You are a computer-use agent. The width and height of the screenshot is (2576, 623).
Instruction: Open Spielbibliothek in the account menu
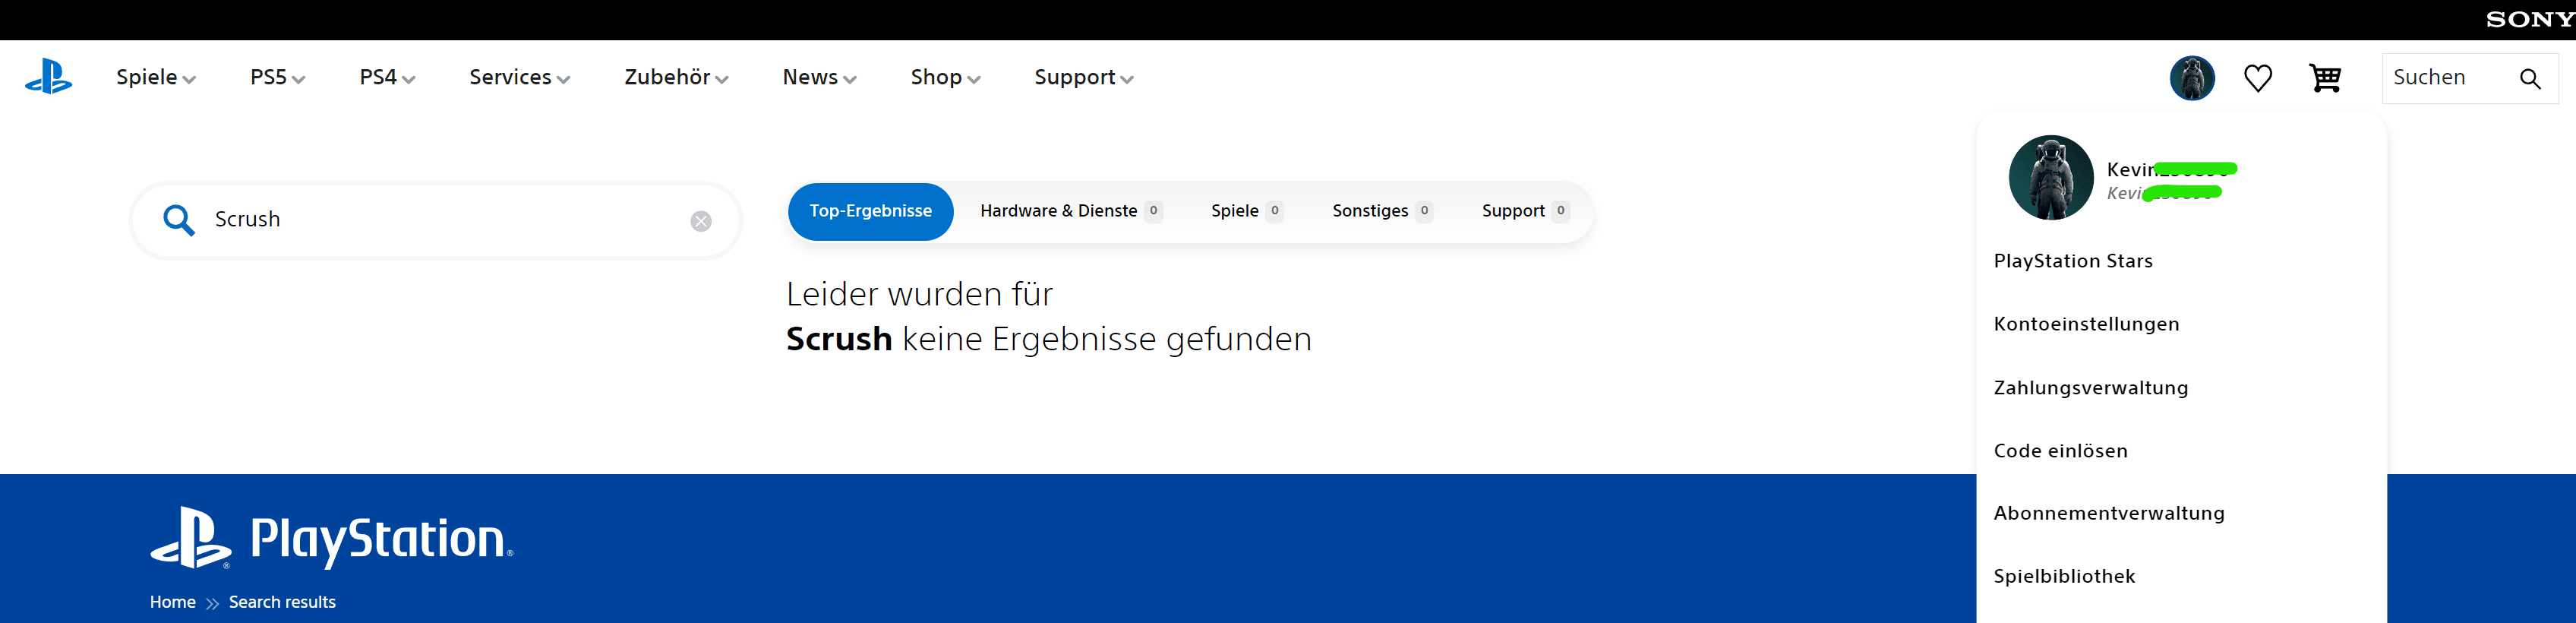pyautogui.click(x=2064, y=576)
